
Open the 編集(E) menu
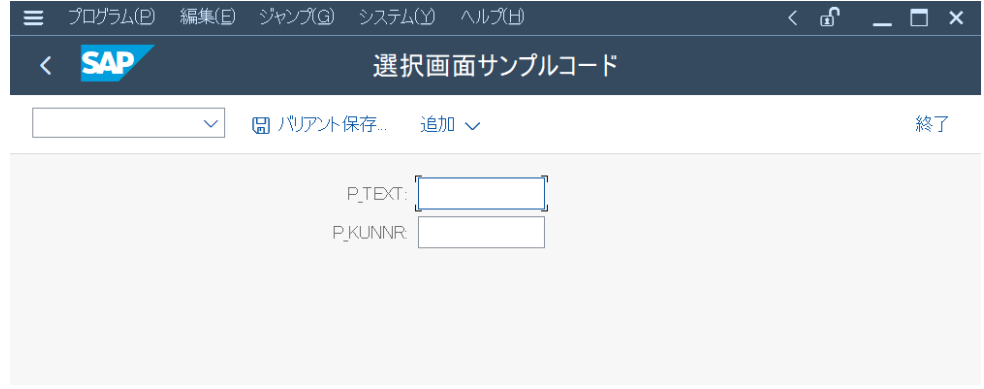(x=207, y=18)
